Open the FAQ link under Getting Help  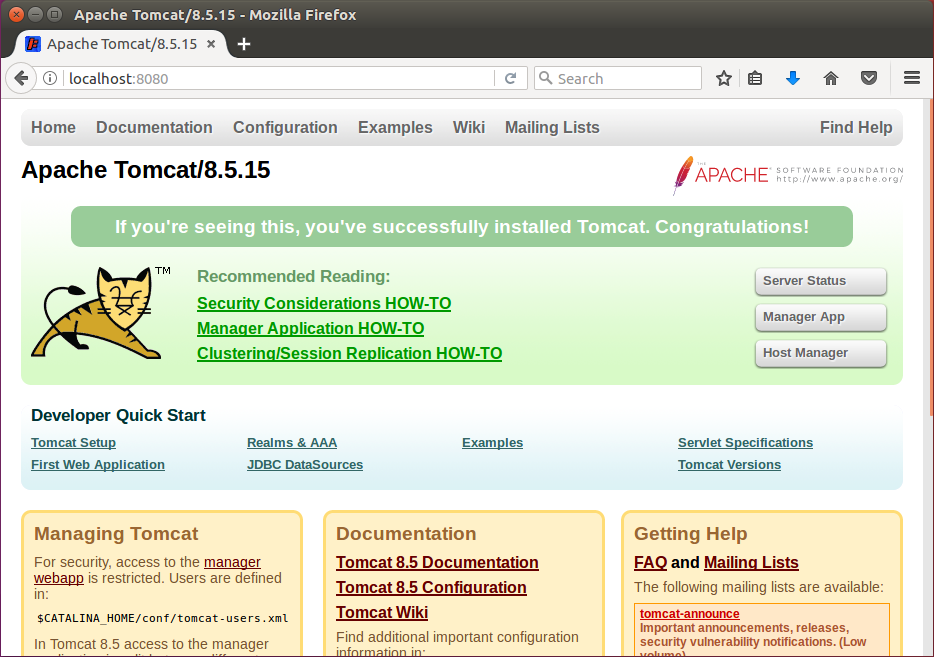click(650, 562)
